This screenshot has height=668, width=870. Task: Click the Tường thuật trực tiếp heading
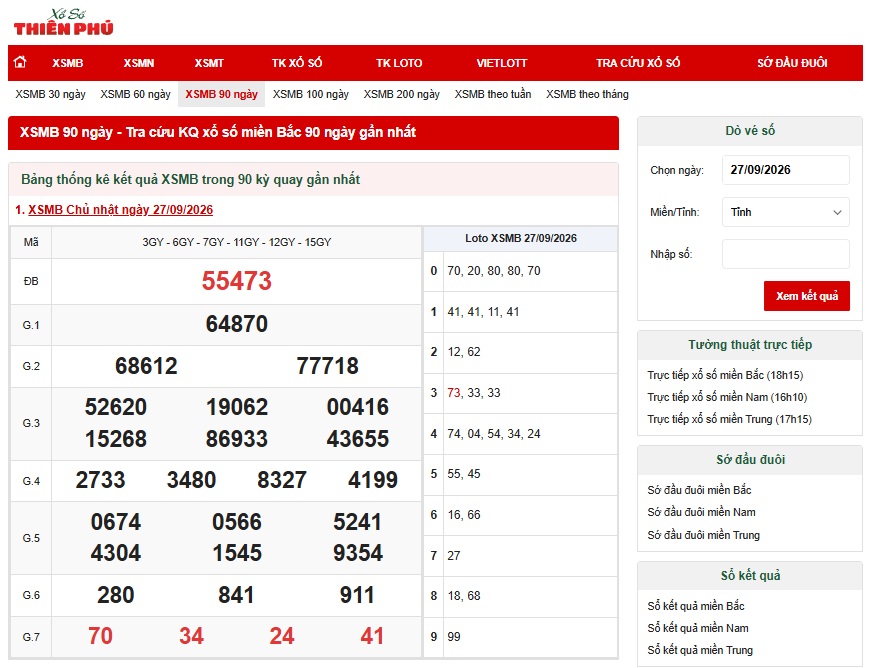point(750,345)
